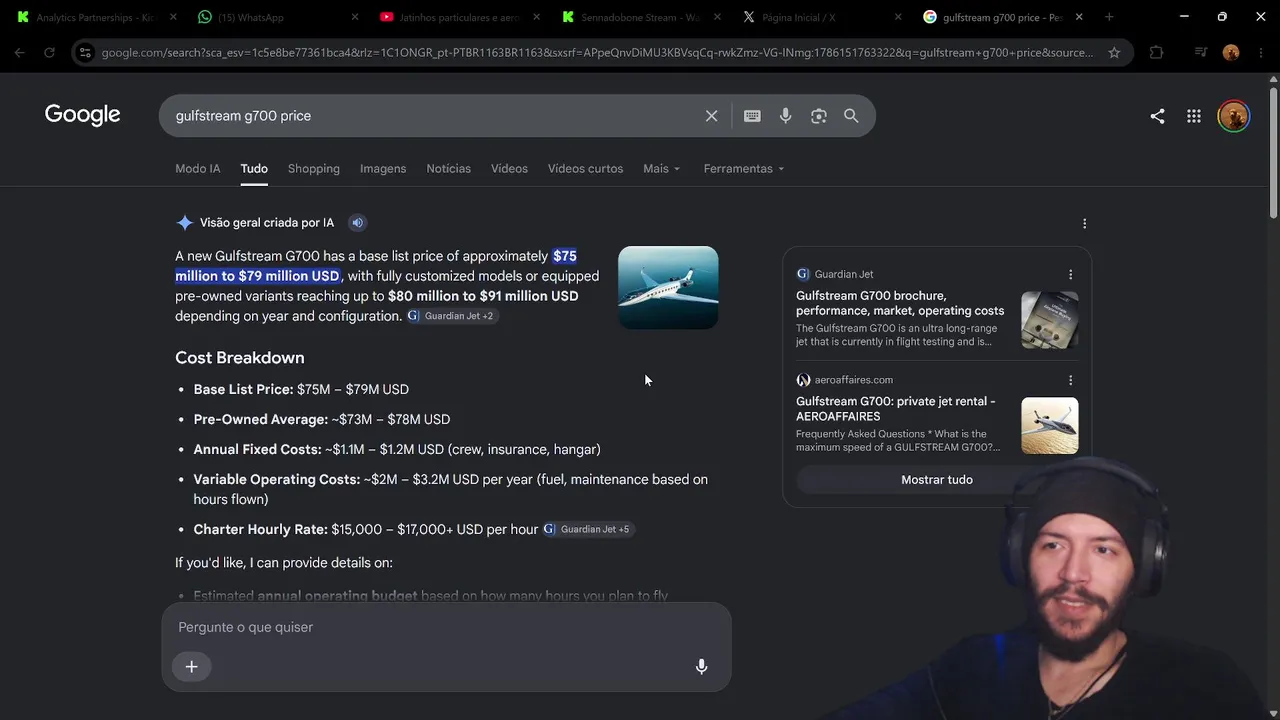Submit search with the magnifier icon
The image size is (1280, 720).
tap(851, 116)
